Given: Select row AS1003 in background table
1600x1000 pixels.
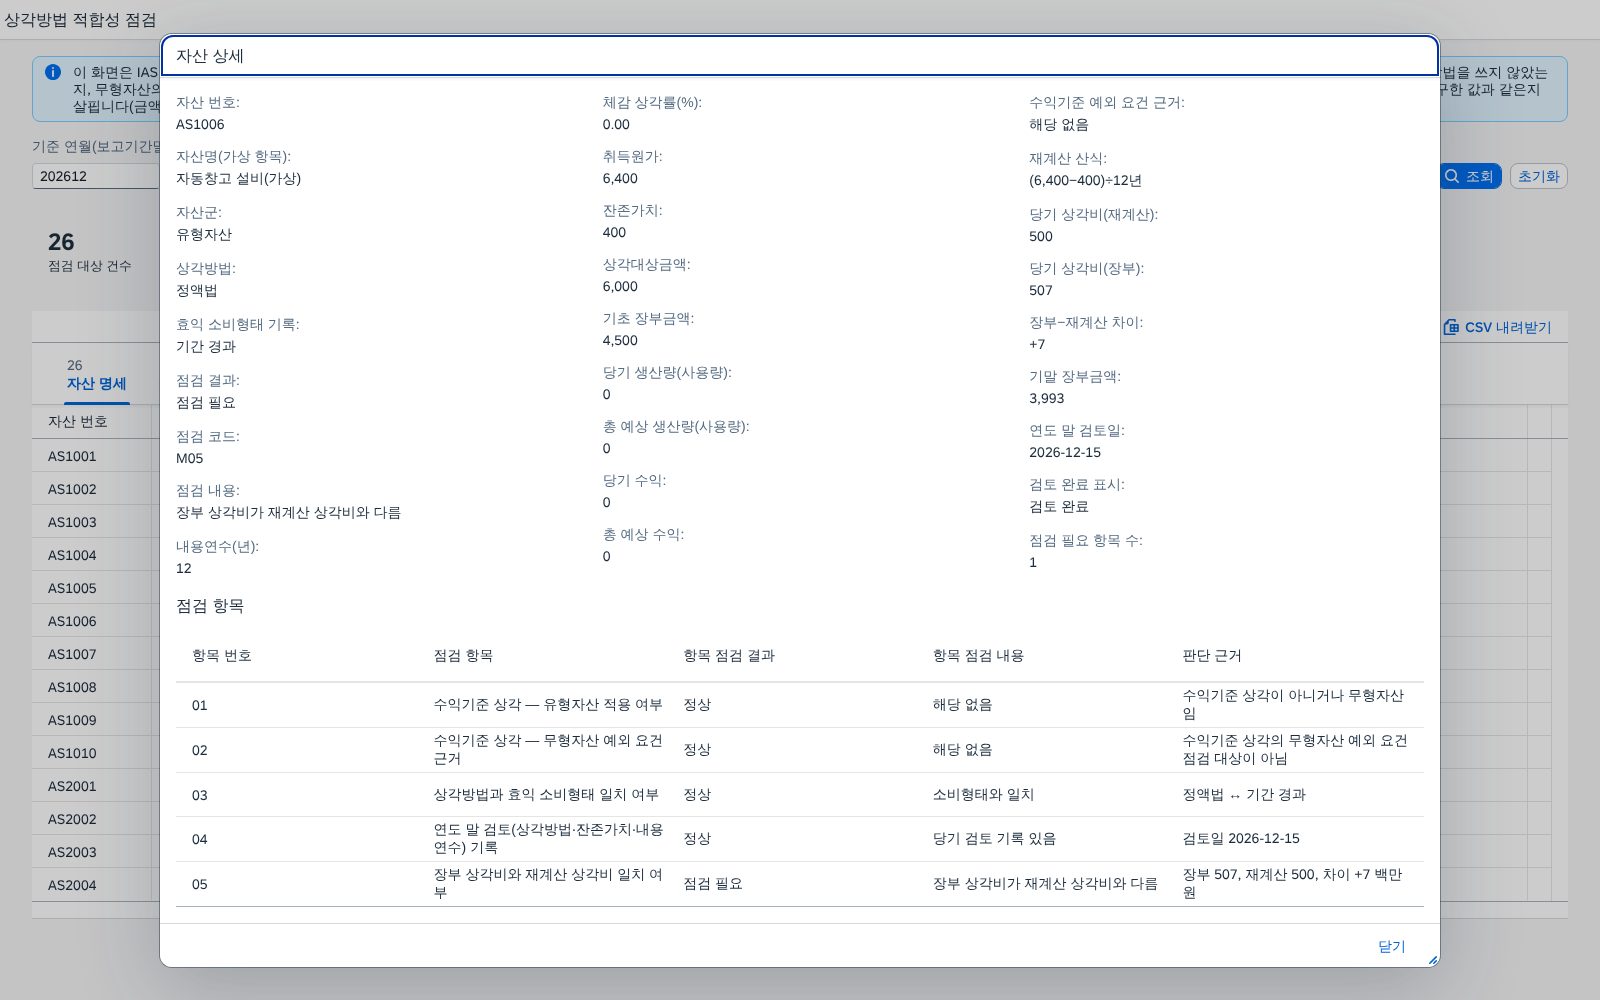Looking at the screenshot, I should 95,522.
